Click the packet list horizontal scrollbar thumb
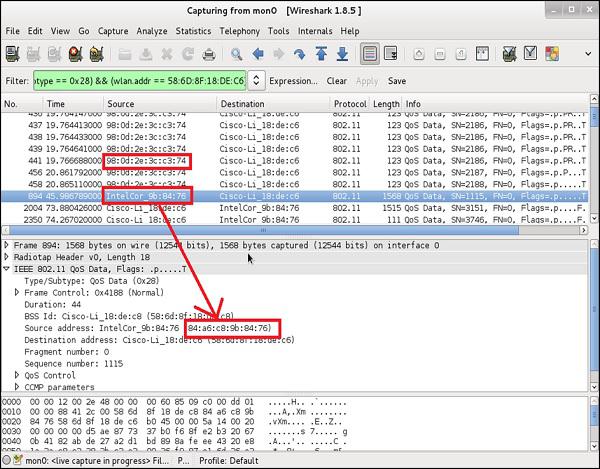This screenshot has width=600, height=469. tap(264, 230)
